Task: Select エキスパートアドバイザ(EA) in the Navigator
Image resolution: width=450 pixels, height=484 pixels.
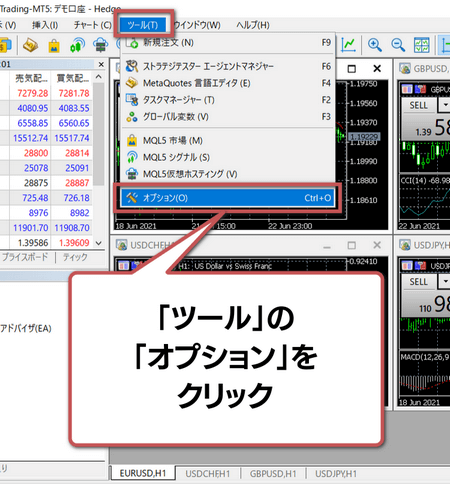Action: (x=26, y=329)
